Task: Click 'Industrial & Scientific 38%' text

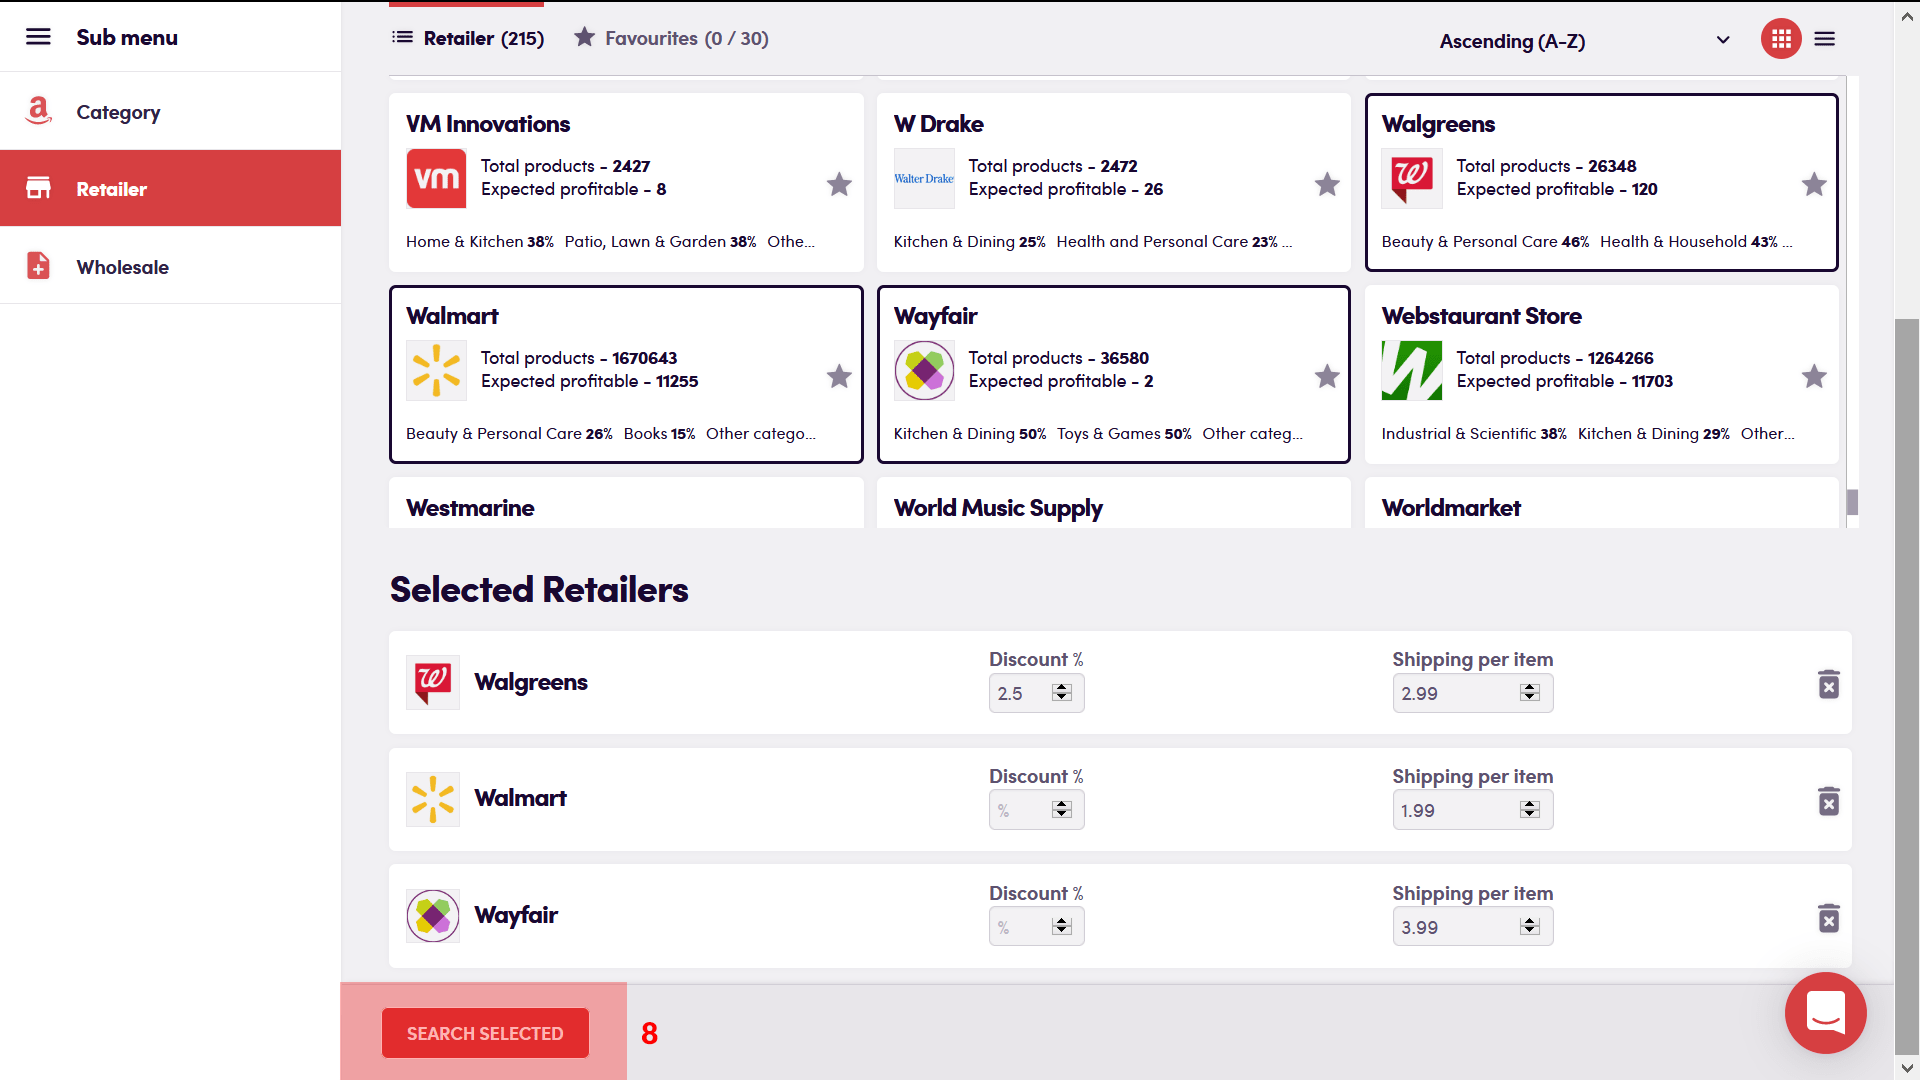Action: (1474, 433)
